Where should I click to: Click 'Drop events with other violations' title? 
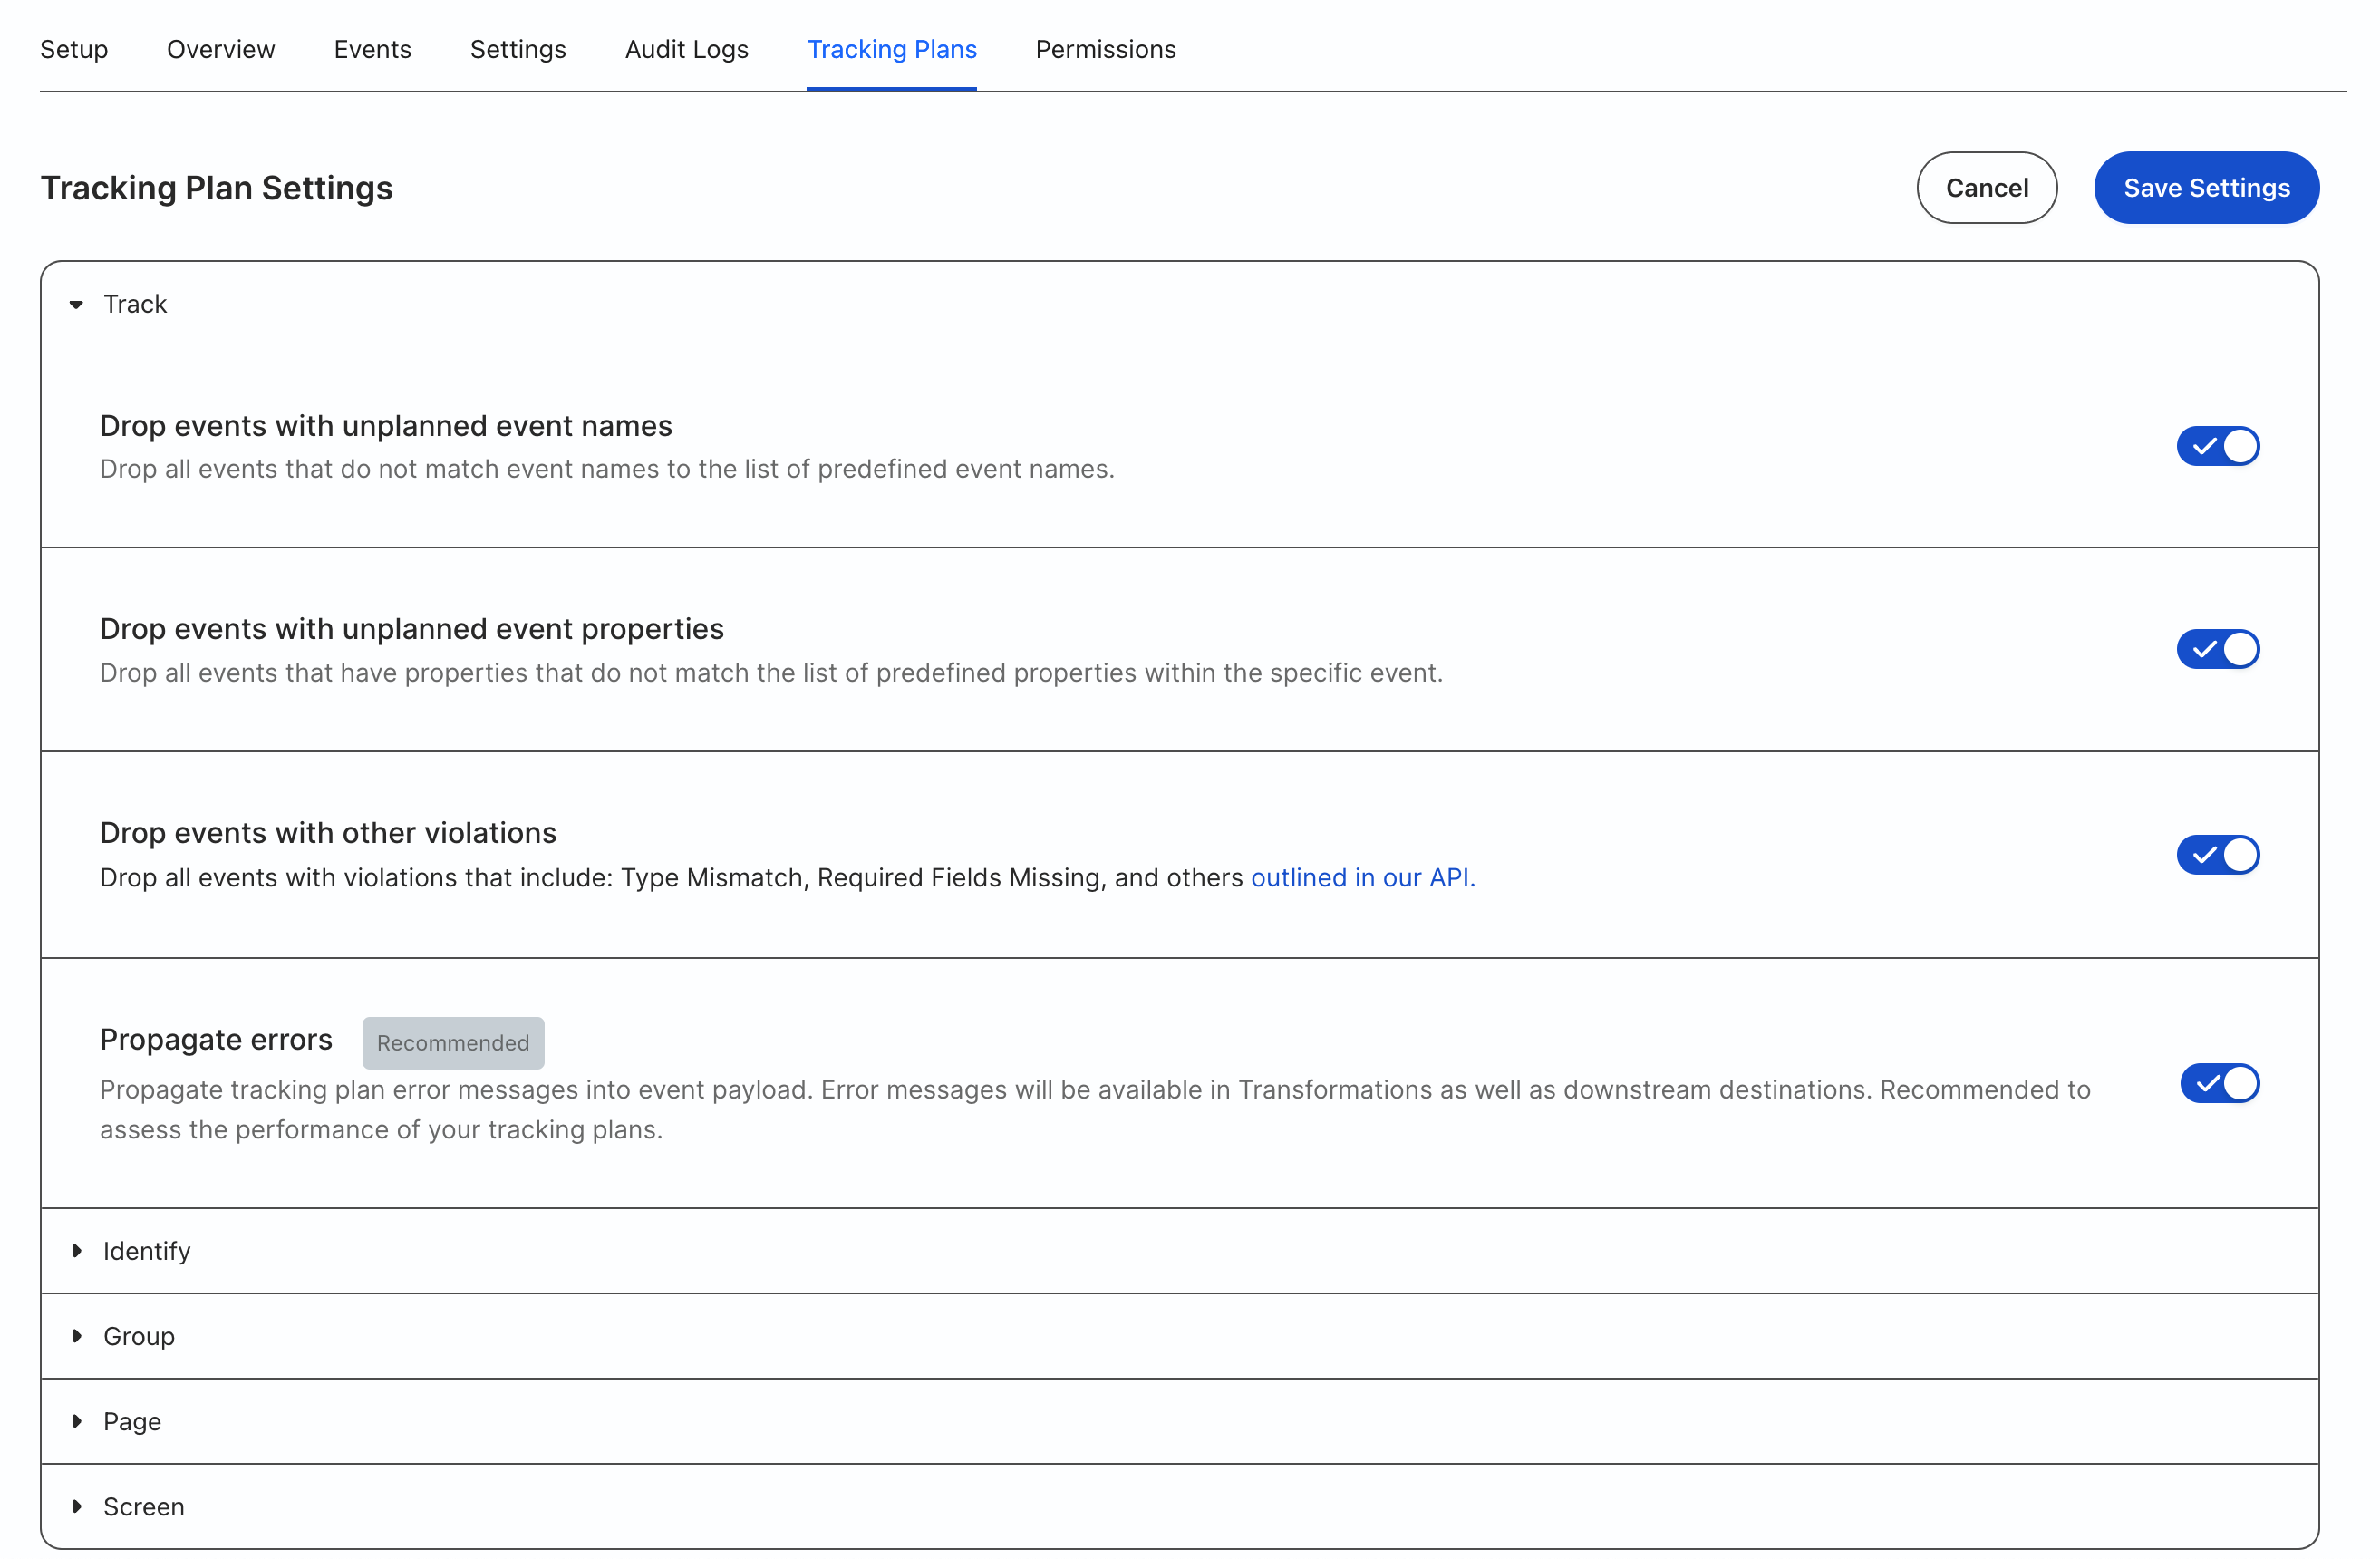(x=328, y=833)
